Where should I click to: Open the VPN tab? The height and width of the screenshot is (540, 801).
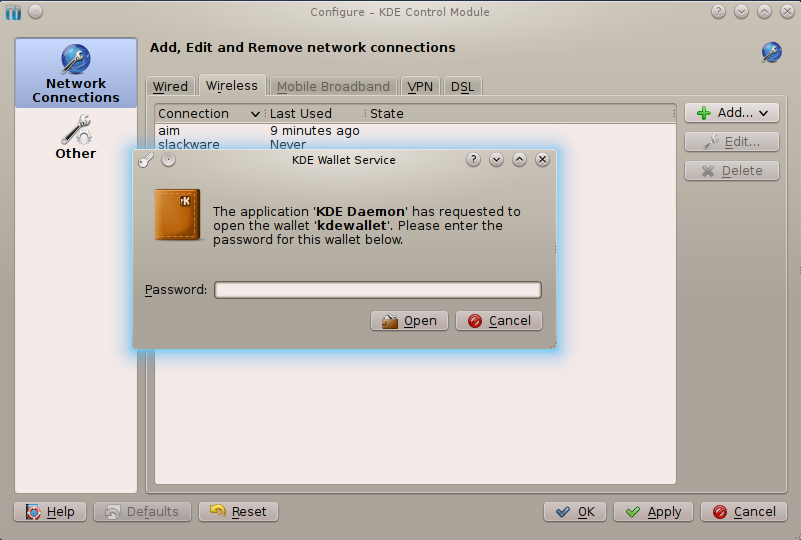click(x=420, y=86)
